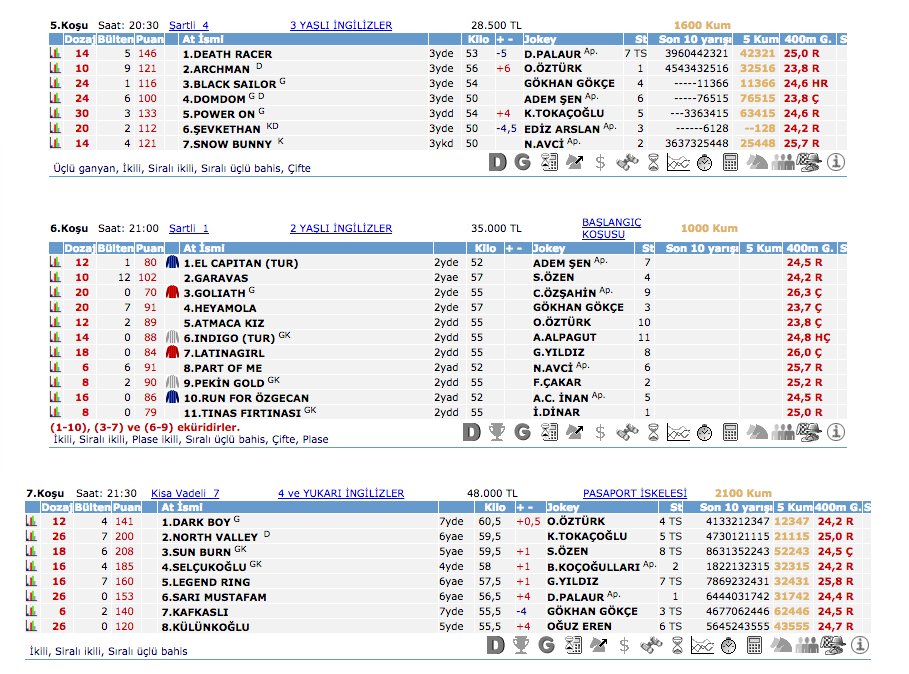The width and height of the screenshot is (909, 674).
Task: Click the blue jockey silks for EL CAPITAN
Action: (172, 263)
